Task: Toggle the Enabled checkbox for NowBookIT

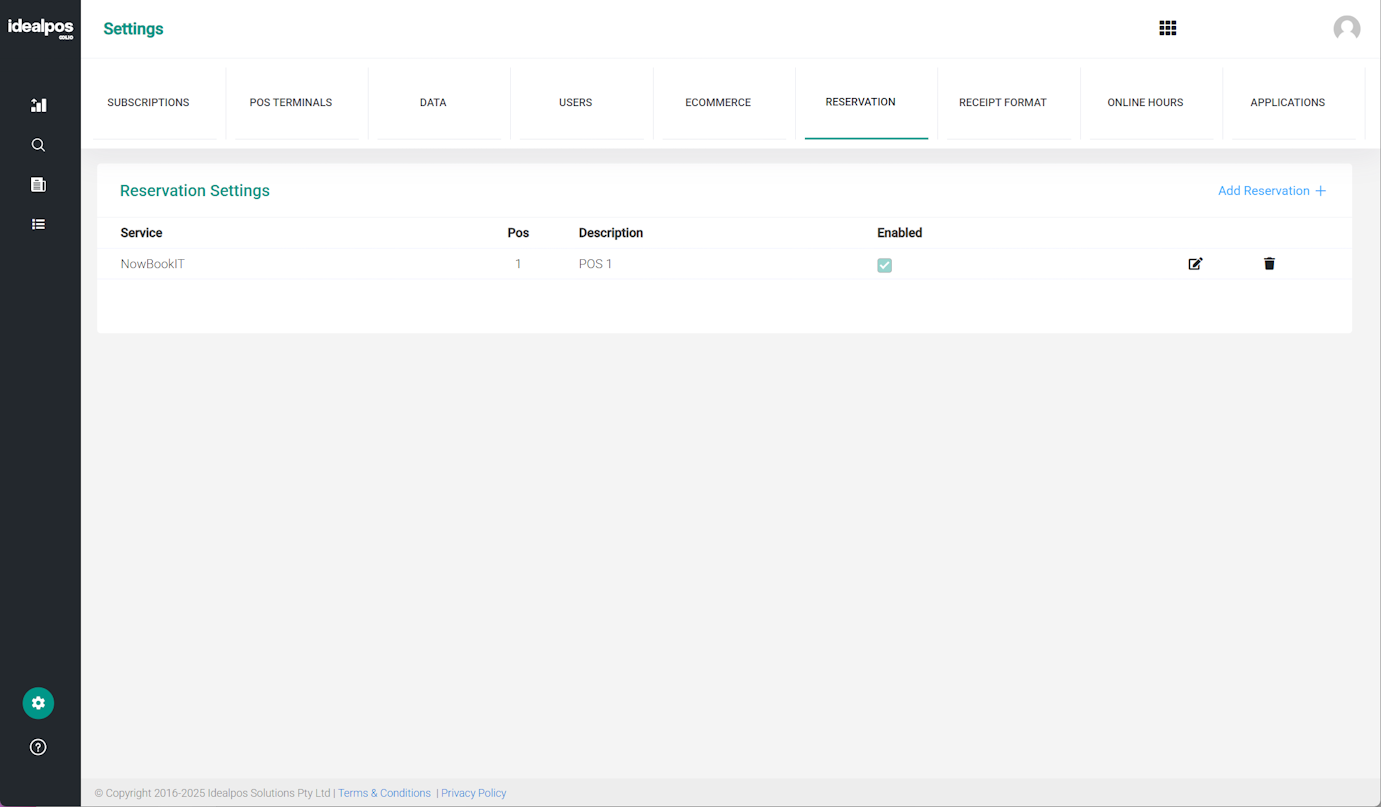Action: tap(884, 265)
